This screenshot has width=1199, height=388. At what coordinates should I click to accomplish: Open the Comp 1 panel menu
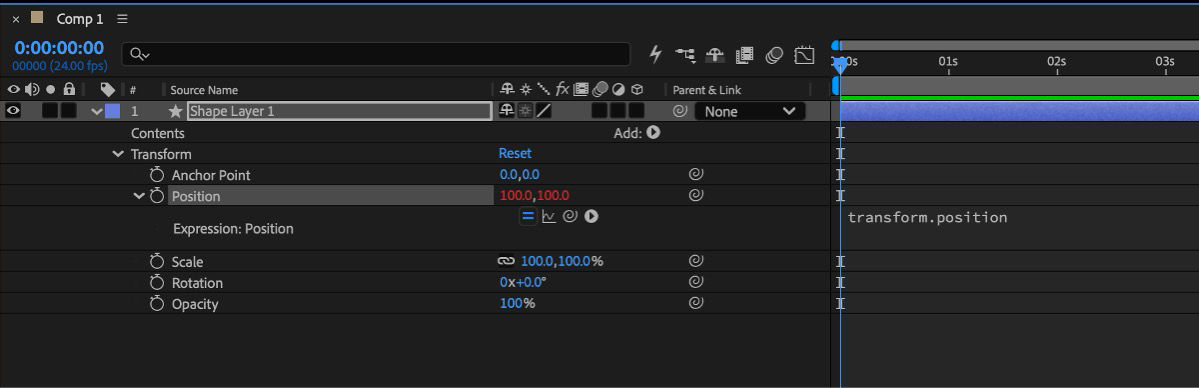click(123, 19)
